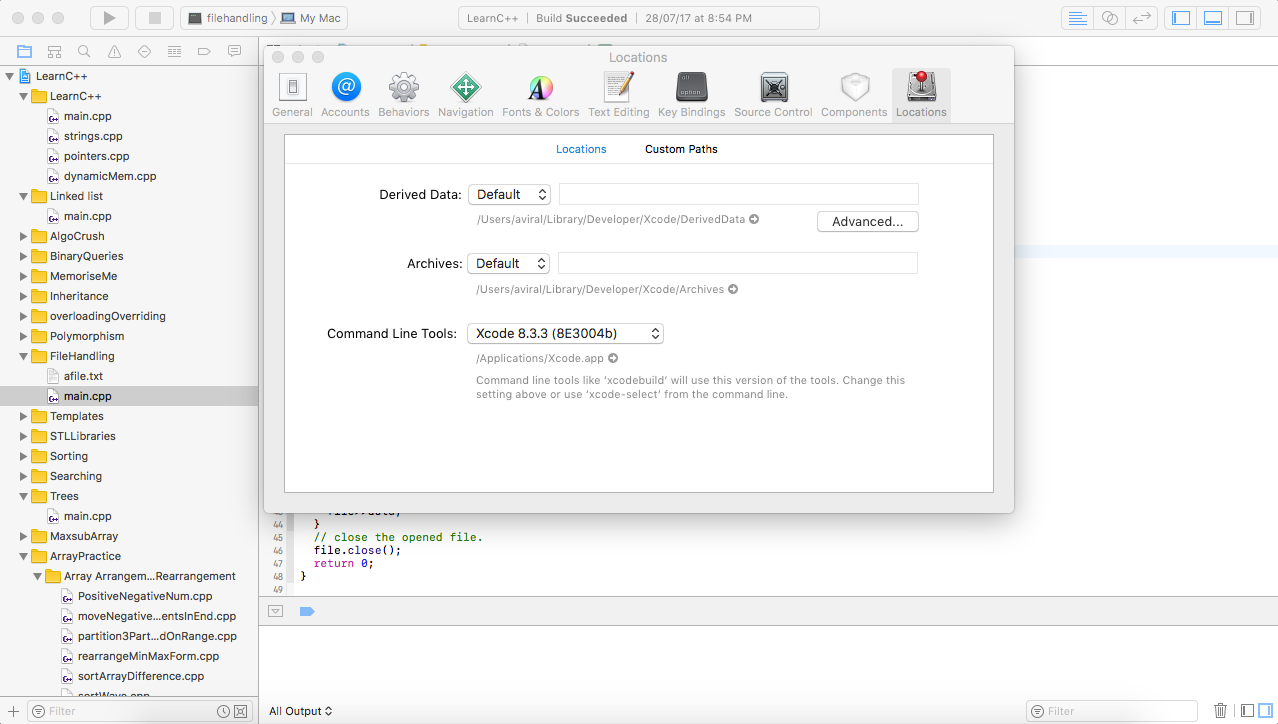Open Components preferences pane
The image size is (1278, 724).
(x=854, y=95)
